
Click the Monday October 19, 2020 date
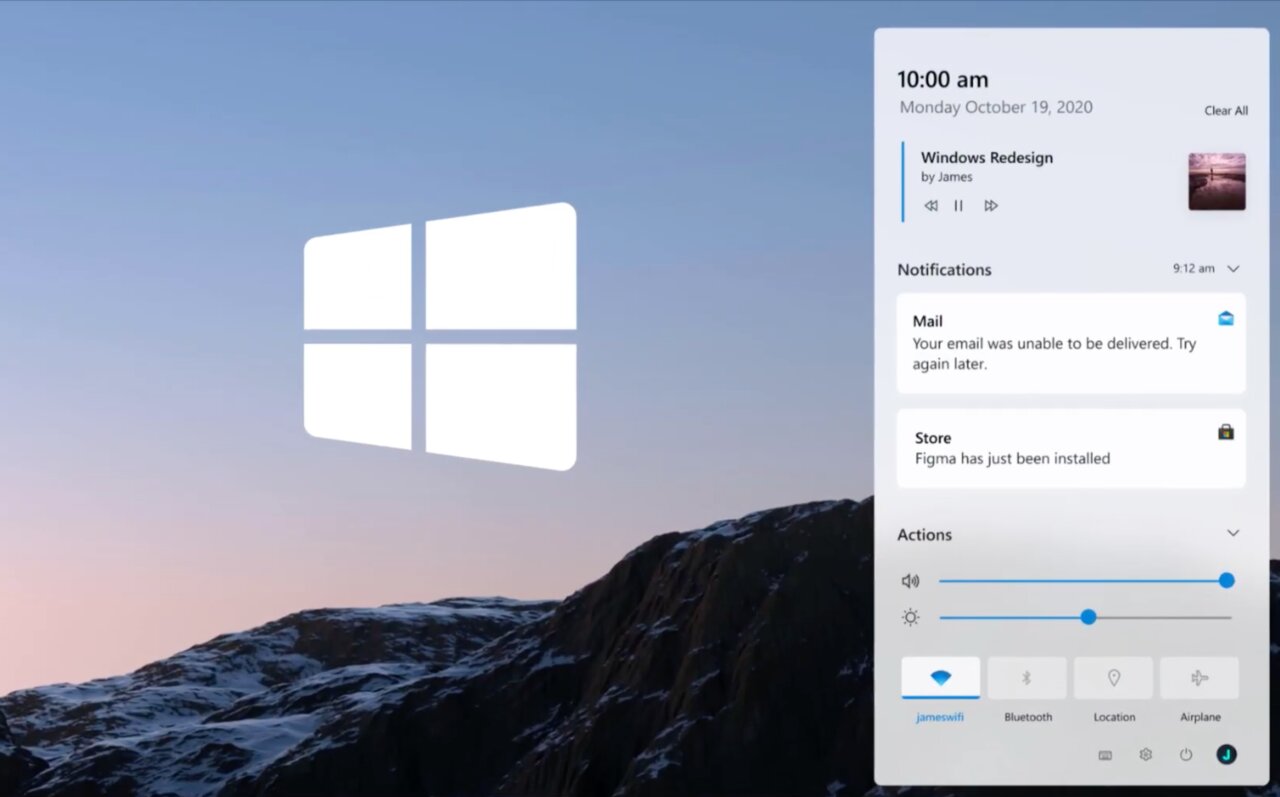pos(996,107)
